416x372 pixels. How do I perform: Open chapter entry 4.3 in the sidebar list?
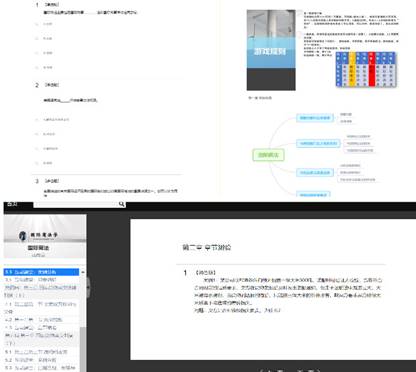click(x=41, y=328)
